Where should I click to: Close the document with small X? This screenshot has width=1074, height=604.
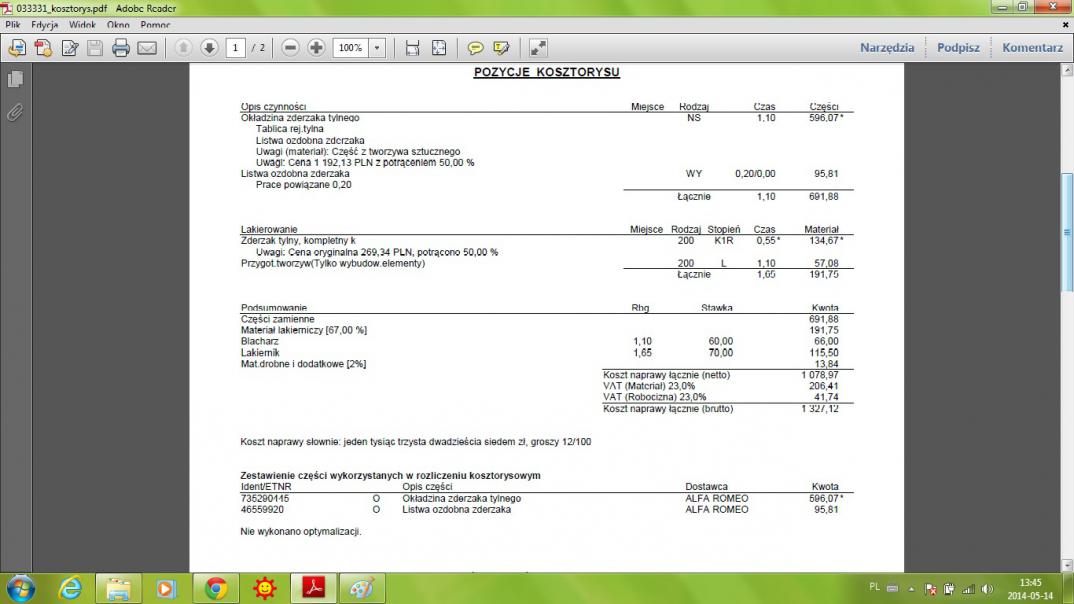click(1065, 25)
